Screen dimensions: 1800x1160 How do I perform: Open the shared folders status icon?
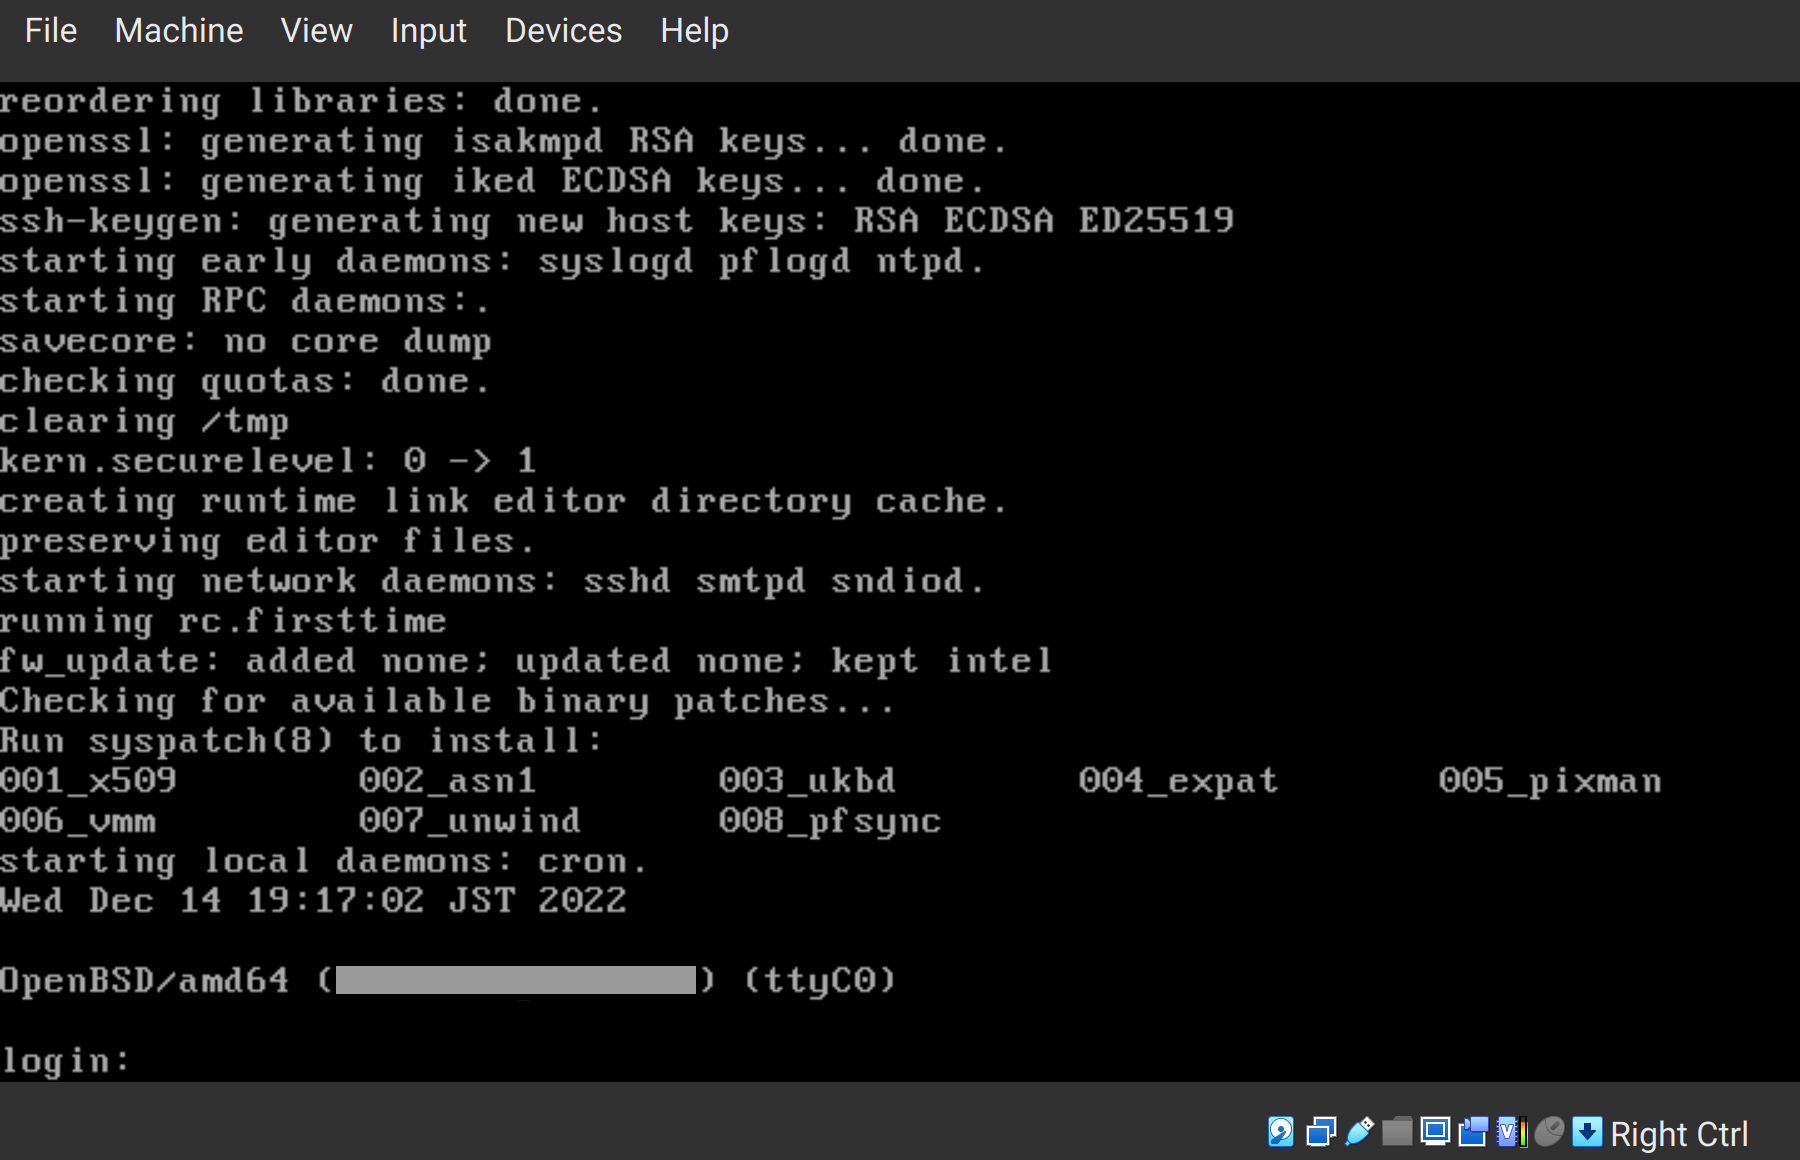(1397, 1132)
